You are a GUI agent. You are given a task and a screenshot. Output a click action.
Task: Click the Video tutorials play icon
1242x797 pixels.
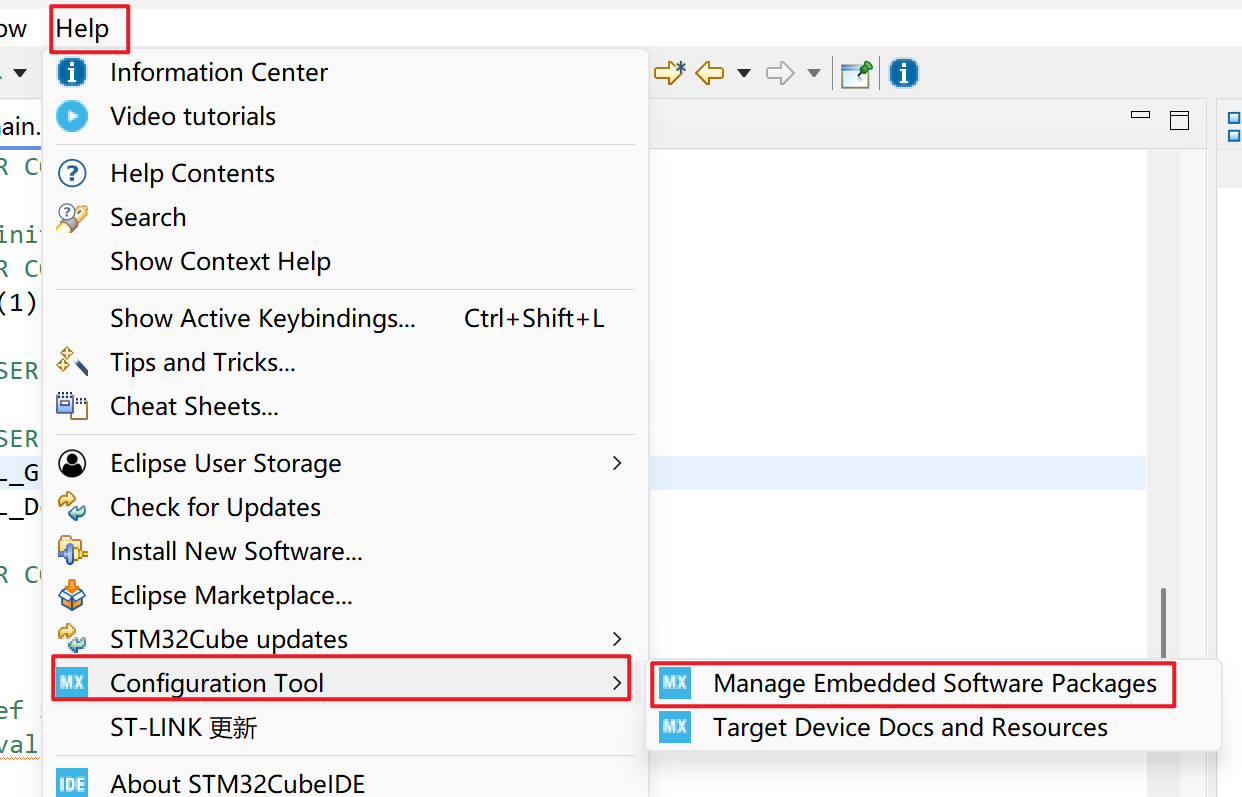(x=72, y=116)
